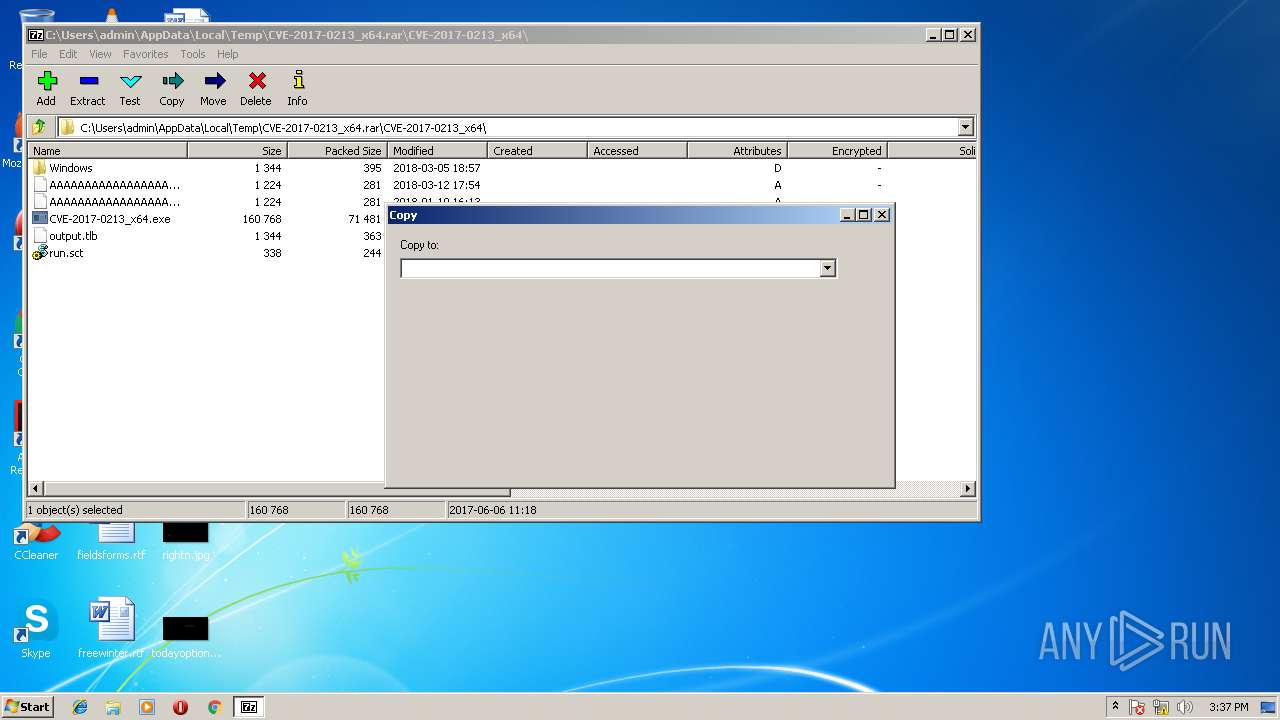Click the taskbar clock showing 3:37 PM
Screen dimensions: 1280x720
tap(1228, 707)
